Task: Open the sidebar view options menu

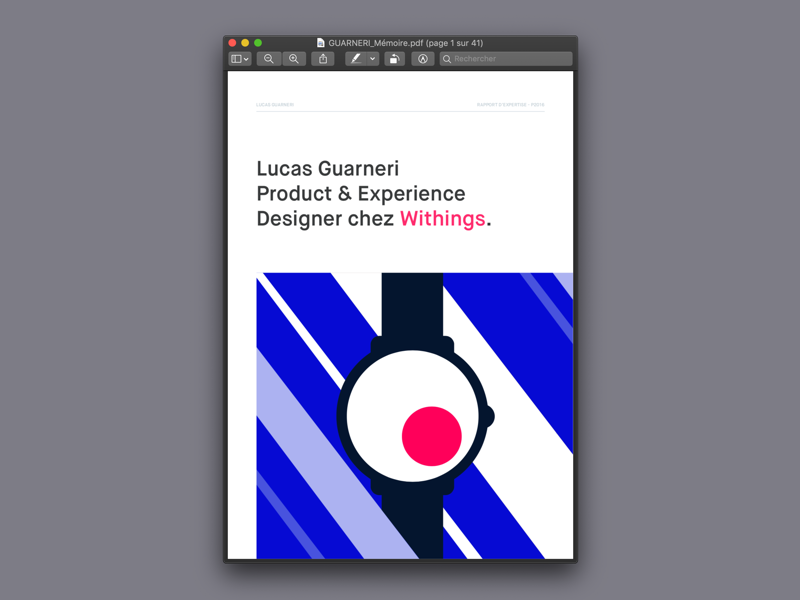Action: pos(239,59)
